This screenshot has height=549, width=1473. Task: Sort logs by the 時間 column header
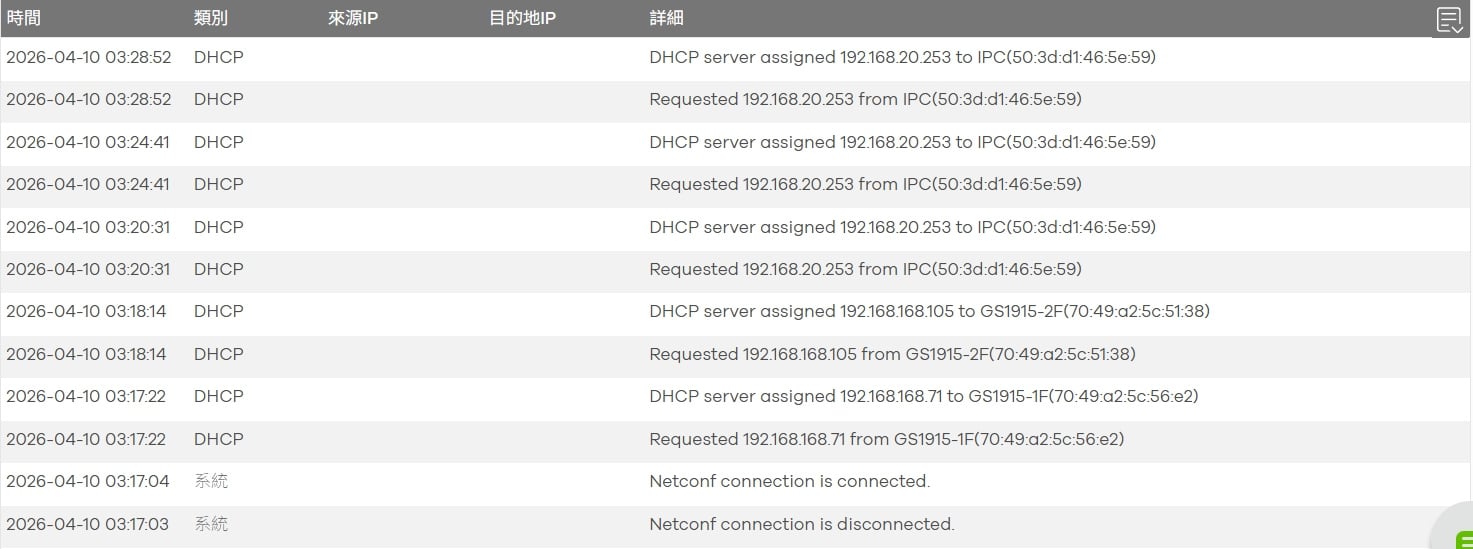(24, 19)
